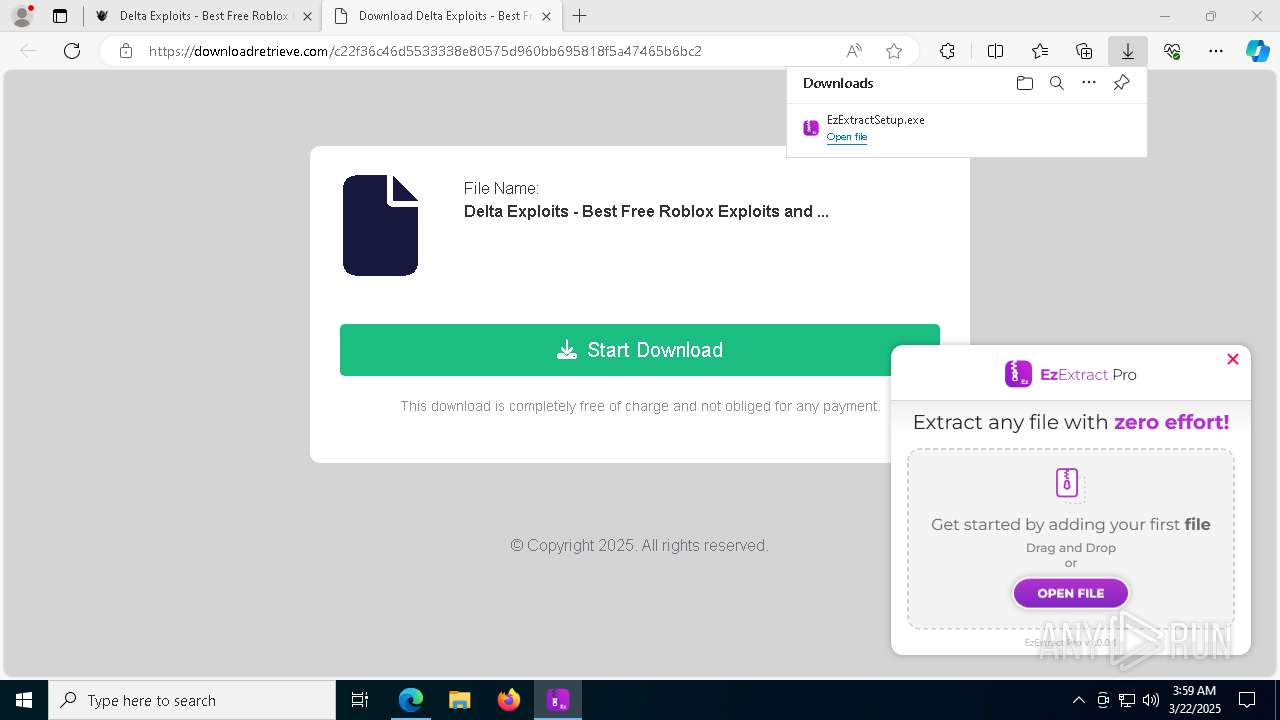Click the dark file document icon
Image resolution: width=1280 pixels, height=720 pixels.
pyautogui.click(x=380, y=225)
